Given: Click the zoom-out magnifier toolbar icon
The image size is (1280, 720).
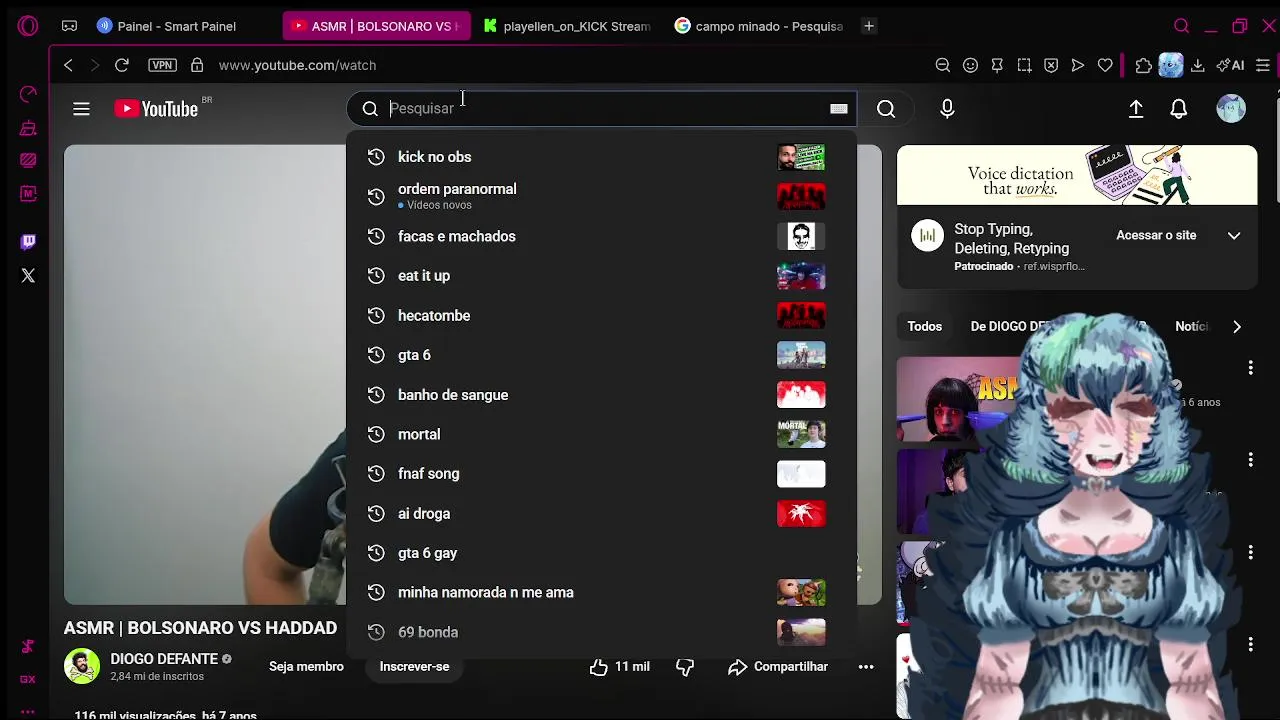Looking at the screenshot, I should (942, 65).
